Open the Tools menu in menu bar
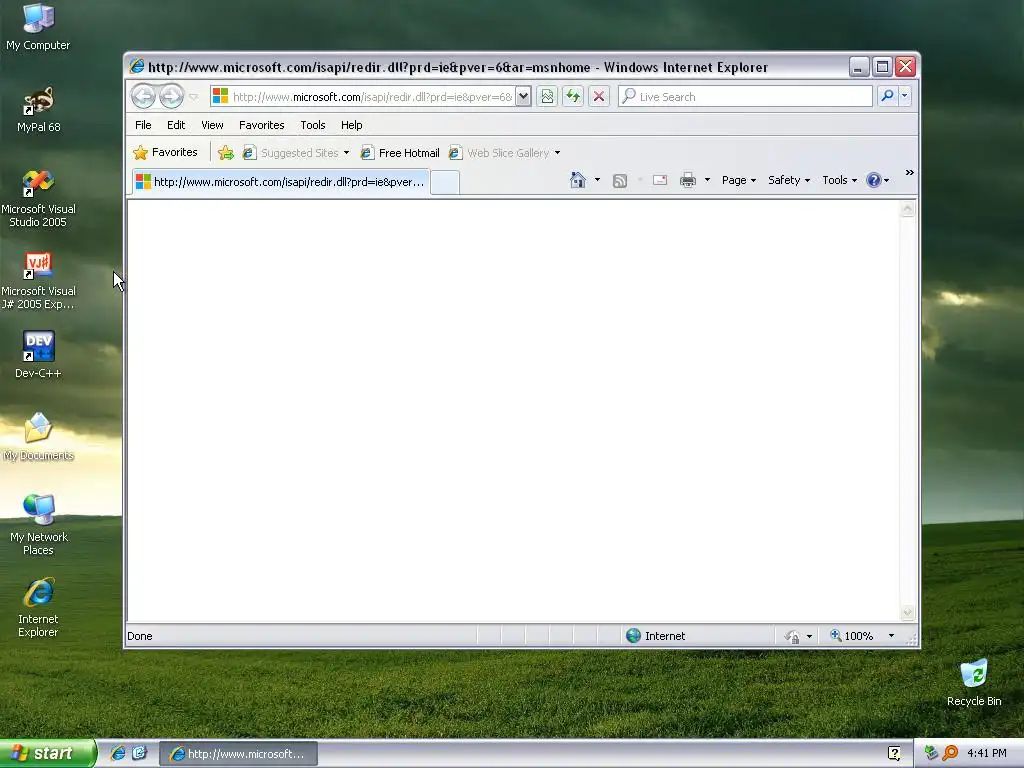 [x=313, y=125]
